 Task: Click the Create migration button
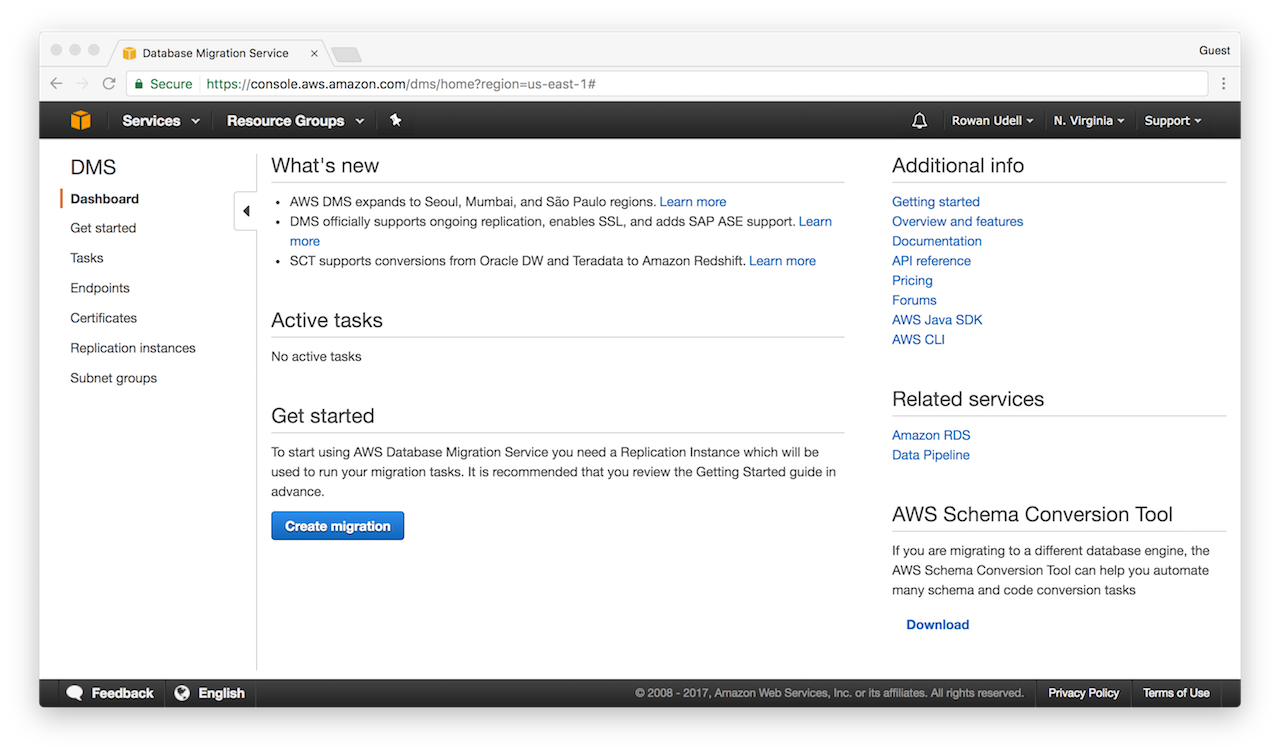point(338,526)
